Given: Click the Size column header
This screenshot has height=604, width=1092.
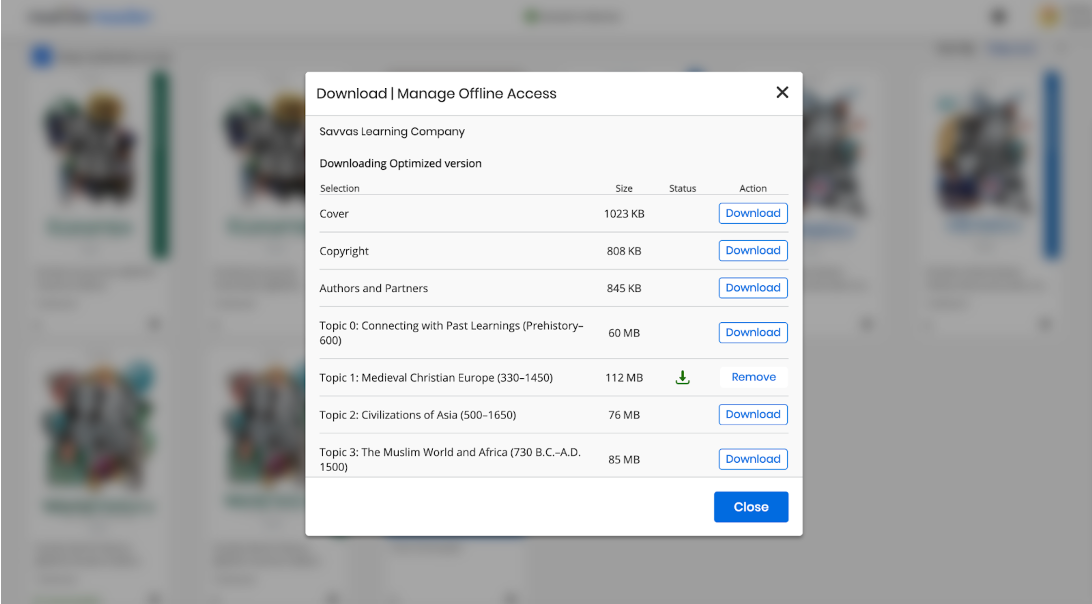Looking at the screenshot, I should pos(624,188).
